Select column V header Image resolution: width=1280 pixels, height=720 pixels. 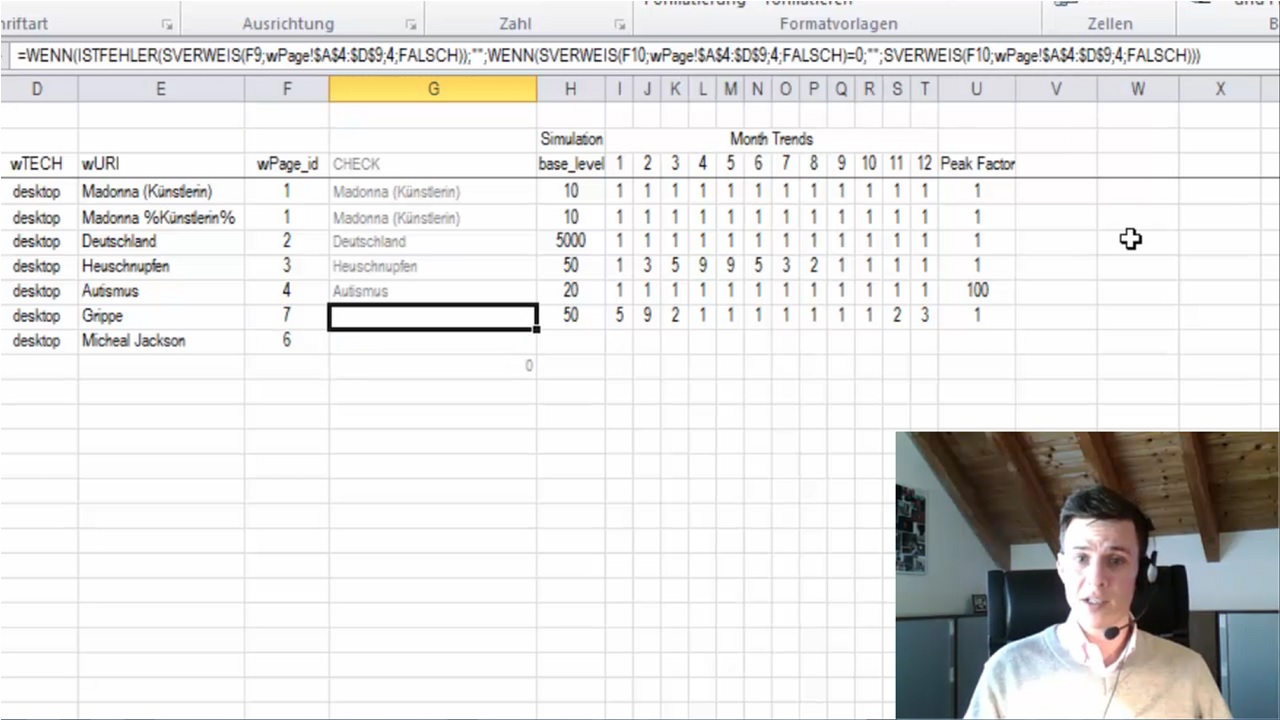pyautogui.click(x=1056, y=89)
